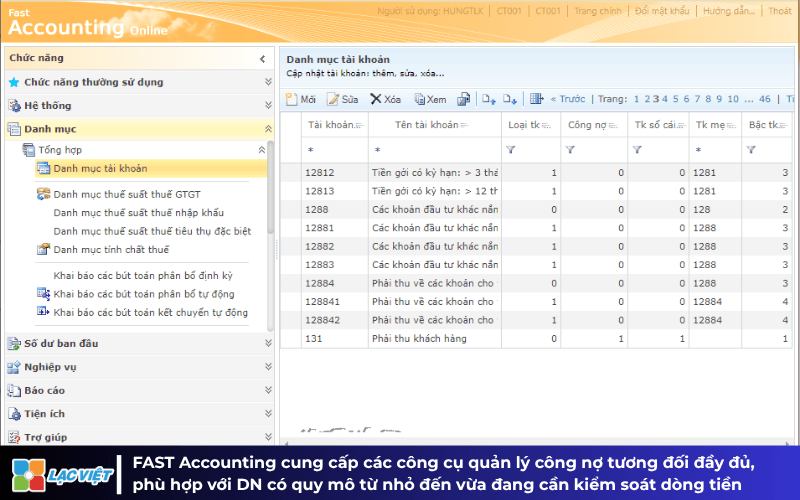The width and height of the screenshot is (800, 500).
Task: Select Danh mục tài khoản tree item
Action: pyautogui.click(x=151, y=168)
